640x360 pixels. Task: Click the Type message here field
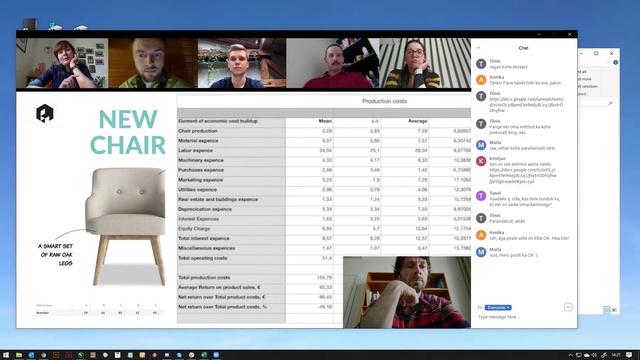[x=518, y=317]
